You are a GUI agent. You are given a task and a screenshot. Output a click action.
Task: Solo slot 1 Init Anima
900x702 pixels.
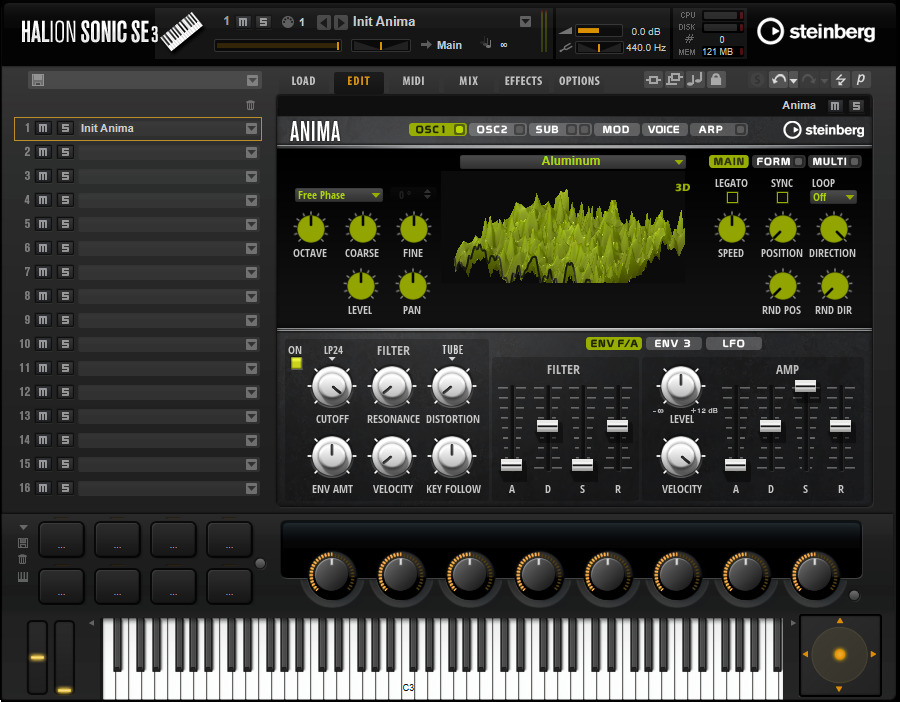point(65,128)
